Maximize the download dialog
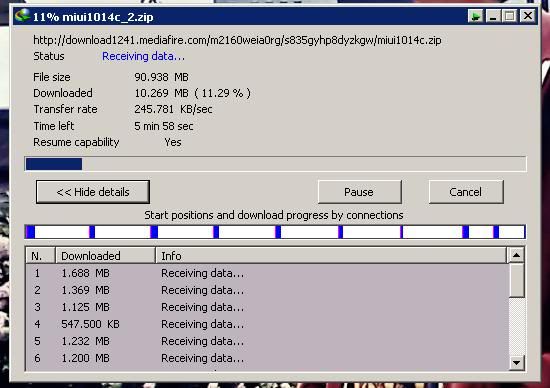The height and width of the screenshot is (388, 550). [510, 16]
